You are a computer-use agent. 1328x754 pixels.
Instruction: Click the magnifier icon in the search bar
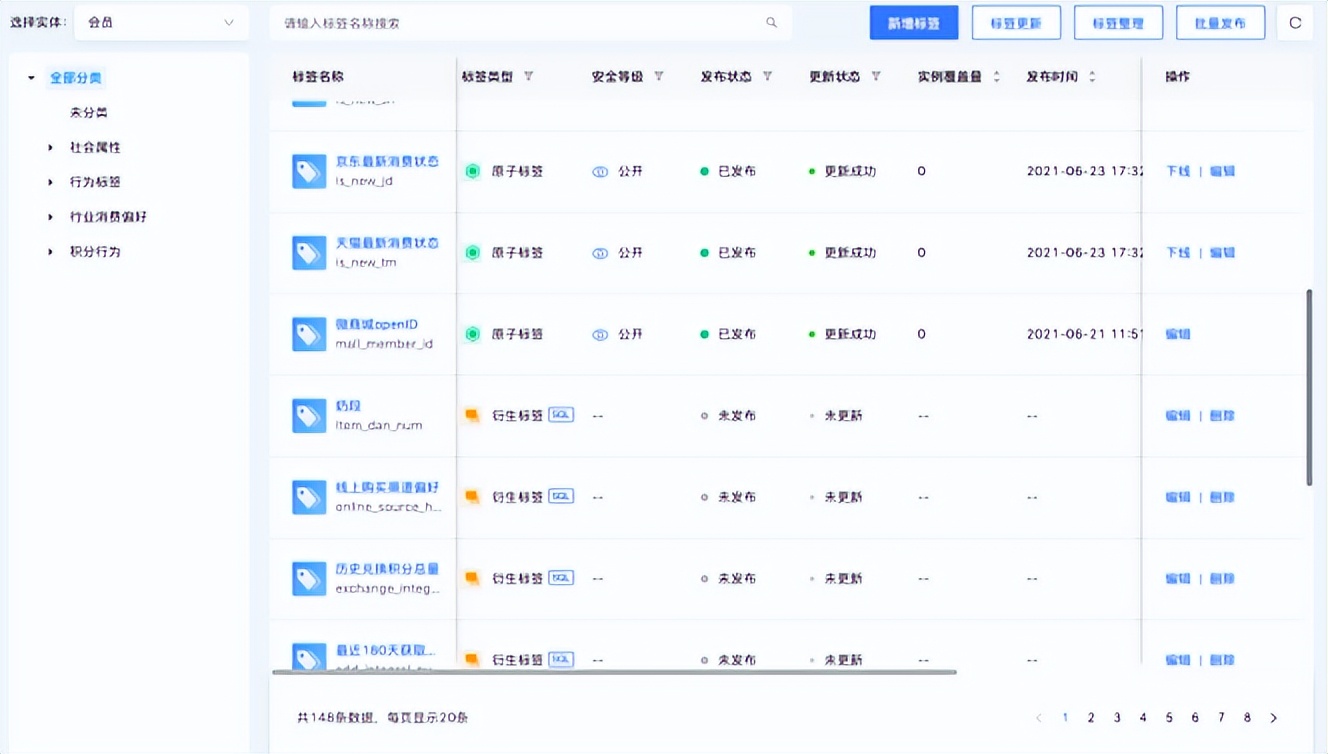(x=770, y=21)
